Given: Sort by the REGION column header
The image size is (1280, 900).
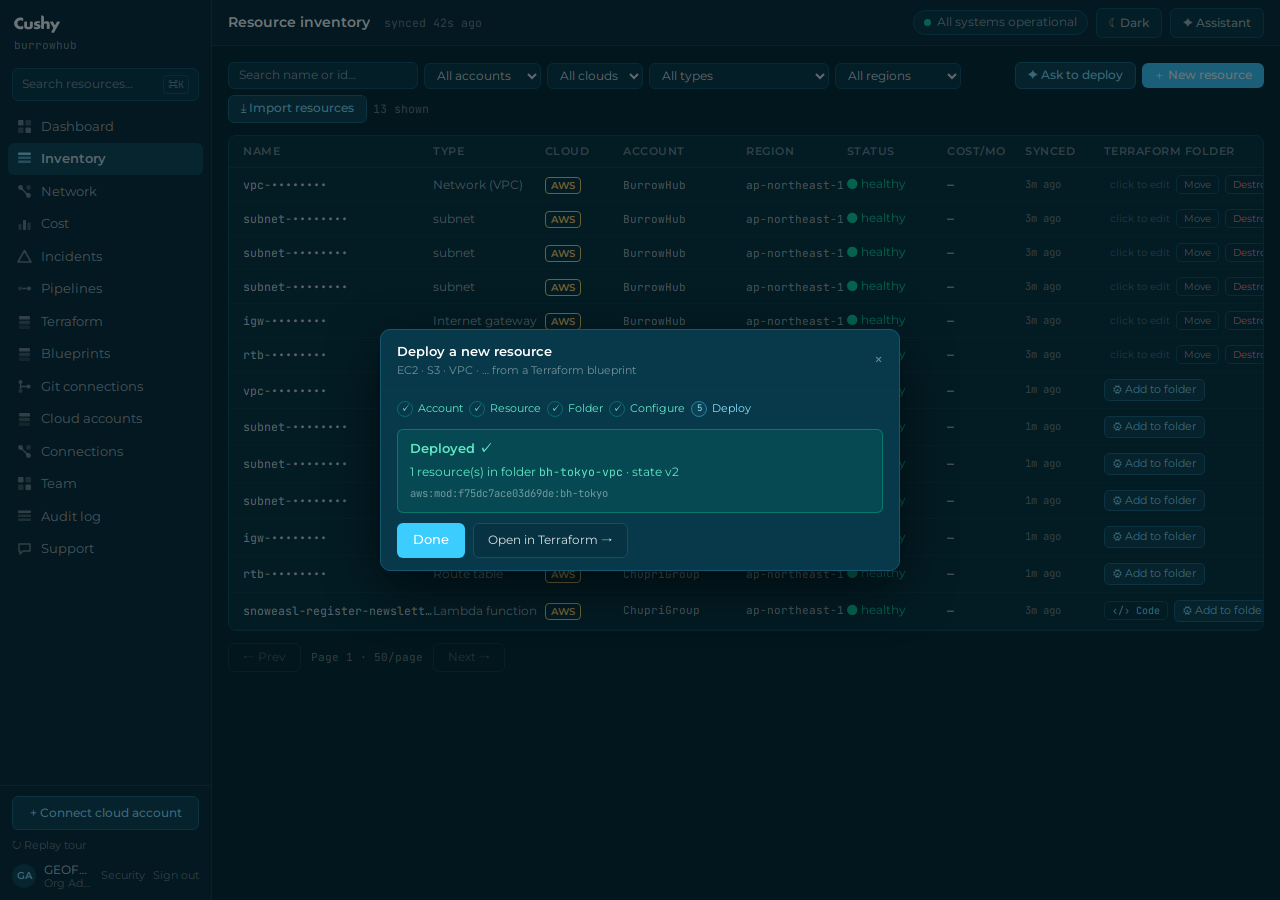Looking at the screenshot, I should tap(770, 151).
